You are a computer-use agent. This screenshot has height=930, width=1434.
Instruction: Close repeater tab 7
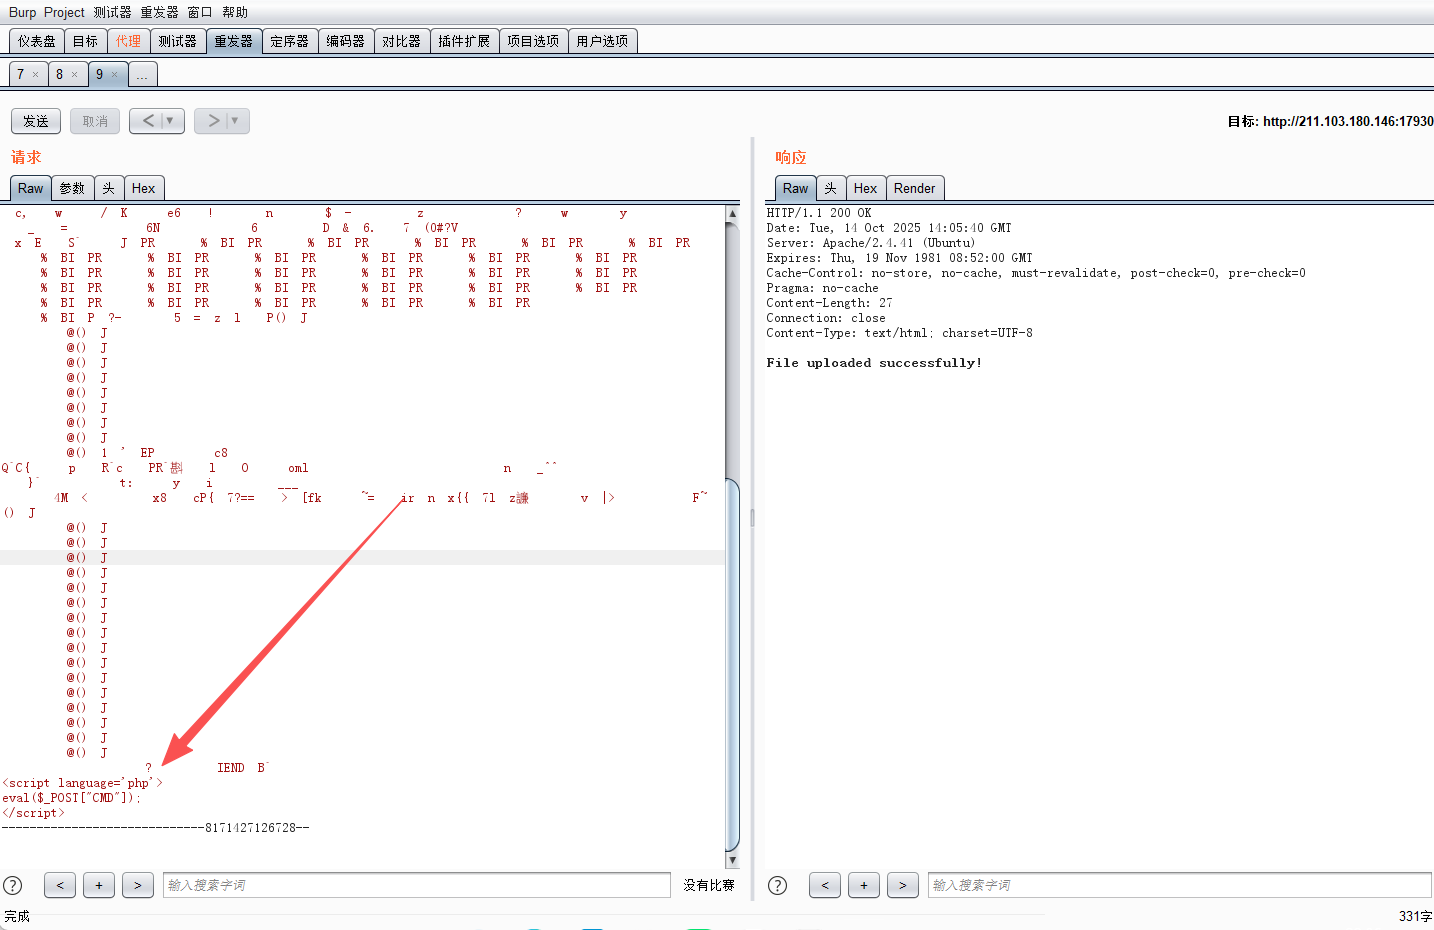35,75
